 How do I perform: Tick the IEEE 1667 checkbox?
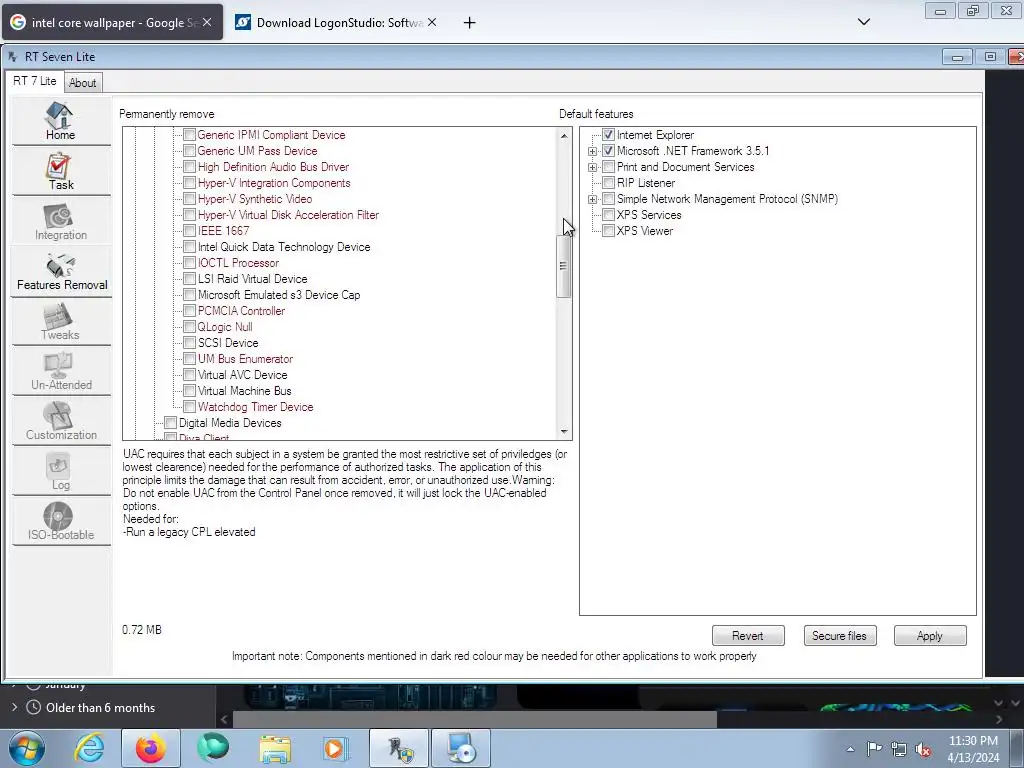pos(189,231)
